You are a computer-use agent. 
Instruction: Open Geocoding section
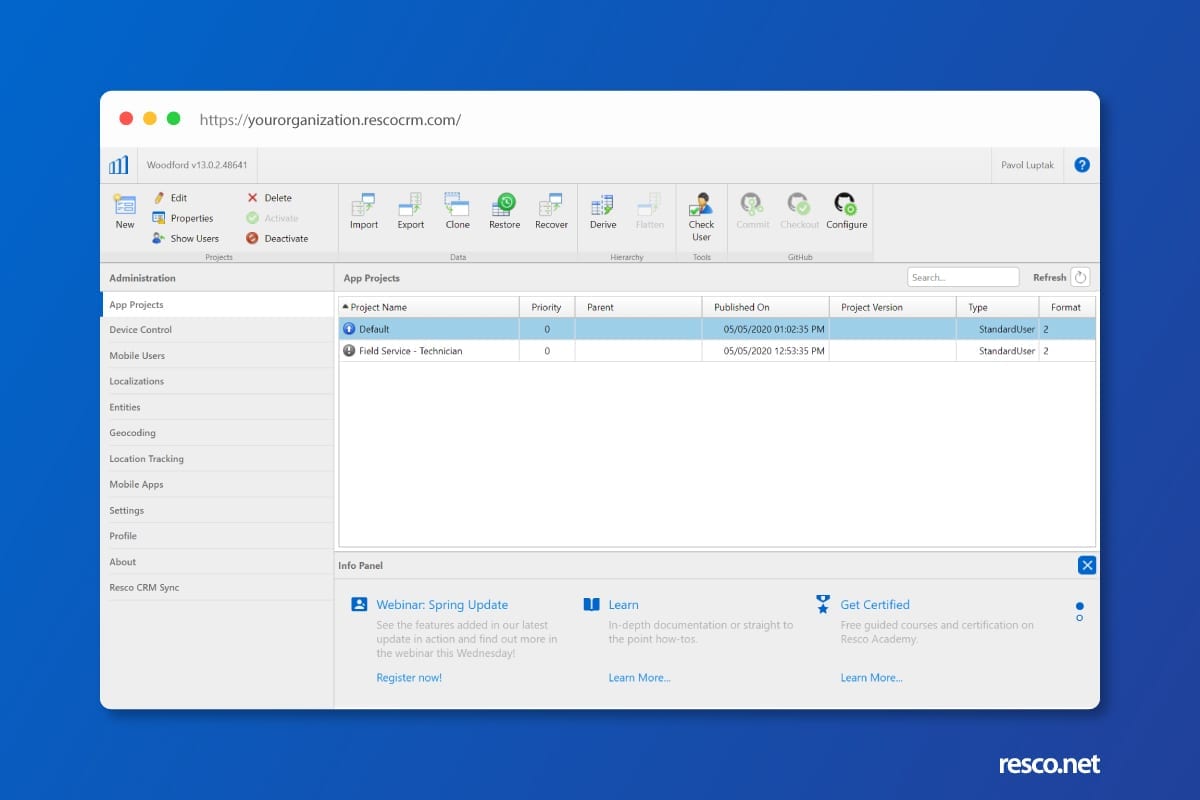[217, 433]
